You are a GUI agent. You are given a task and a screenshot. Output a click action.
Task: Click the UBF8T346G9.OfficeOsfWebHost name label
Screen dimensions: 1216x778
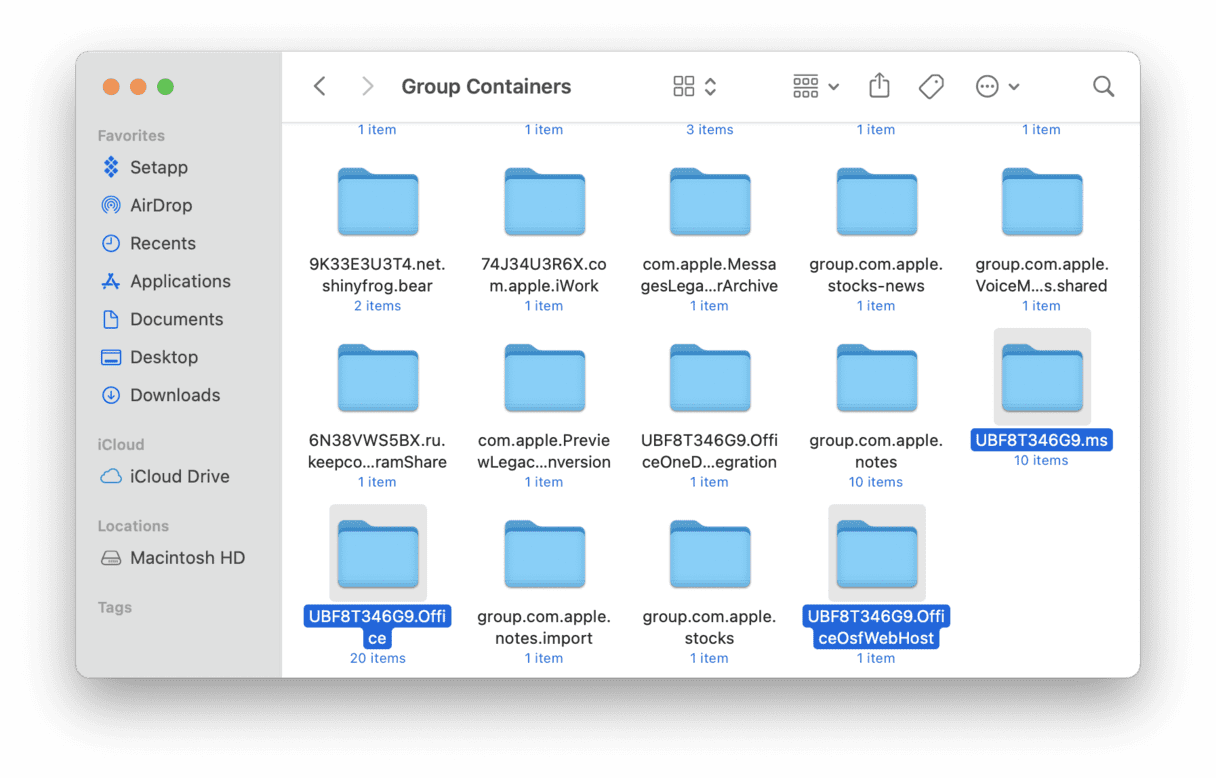tap(876, 627)
